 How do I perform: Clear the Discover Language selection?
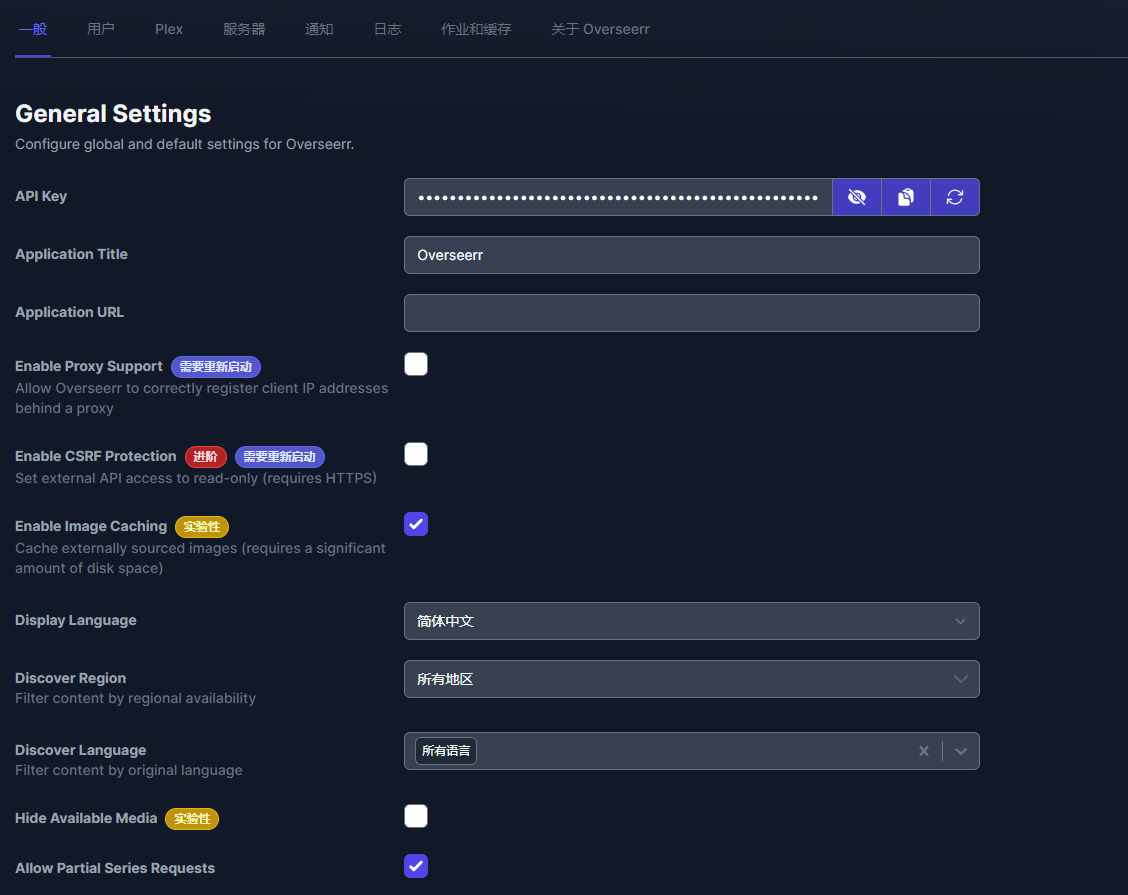[x=924, y=751]
